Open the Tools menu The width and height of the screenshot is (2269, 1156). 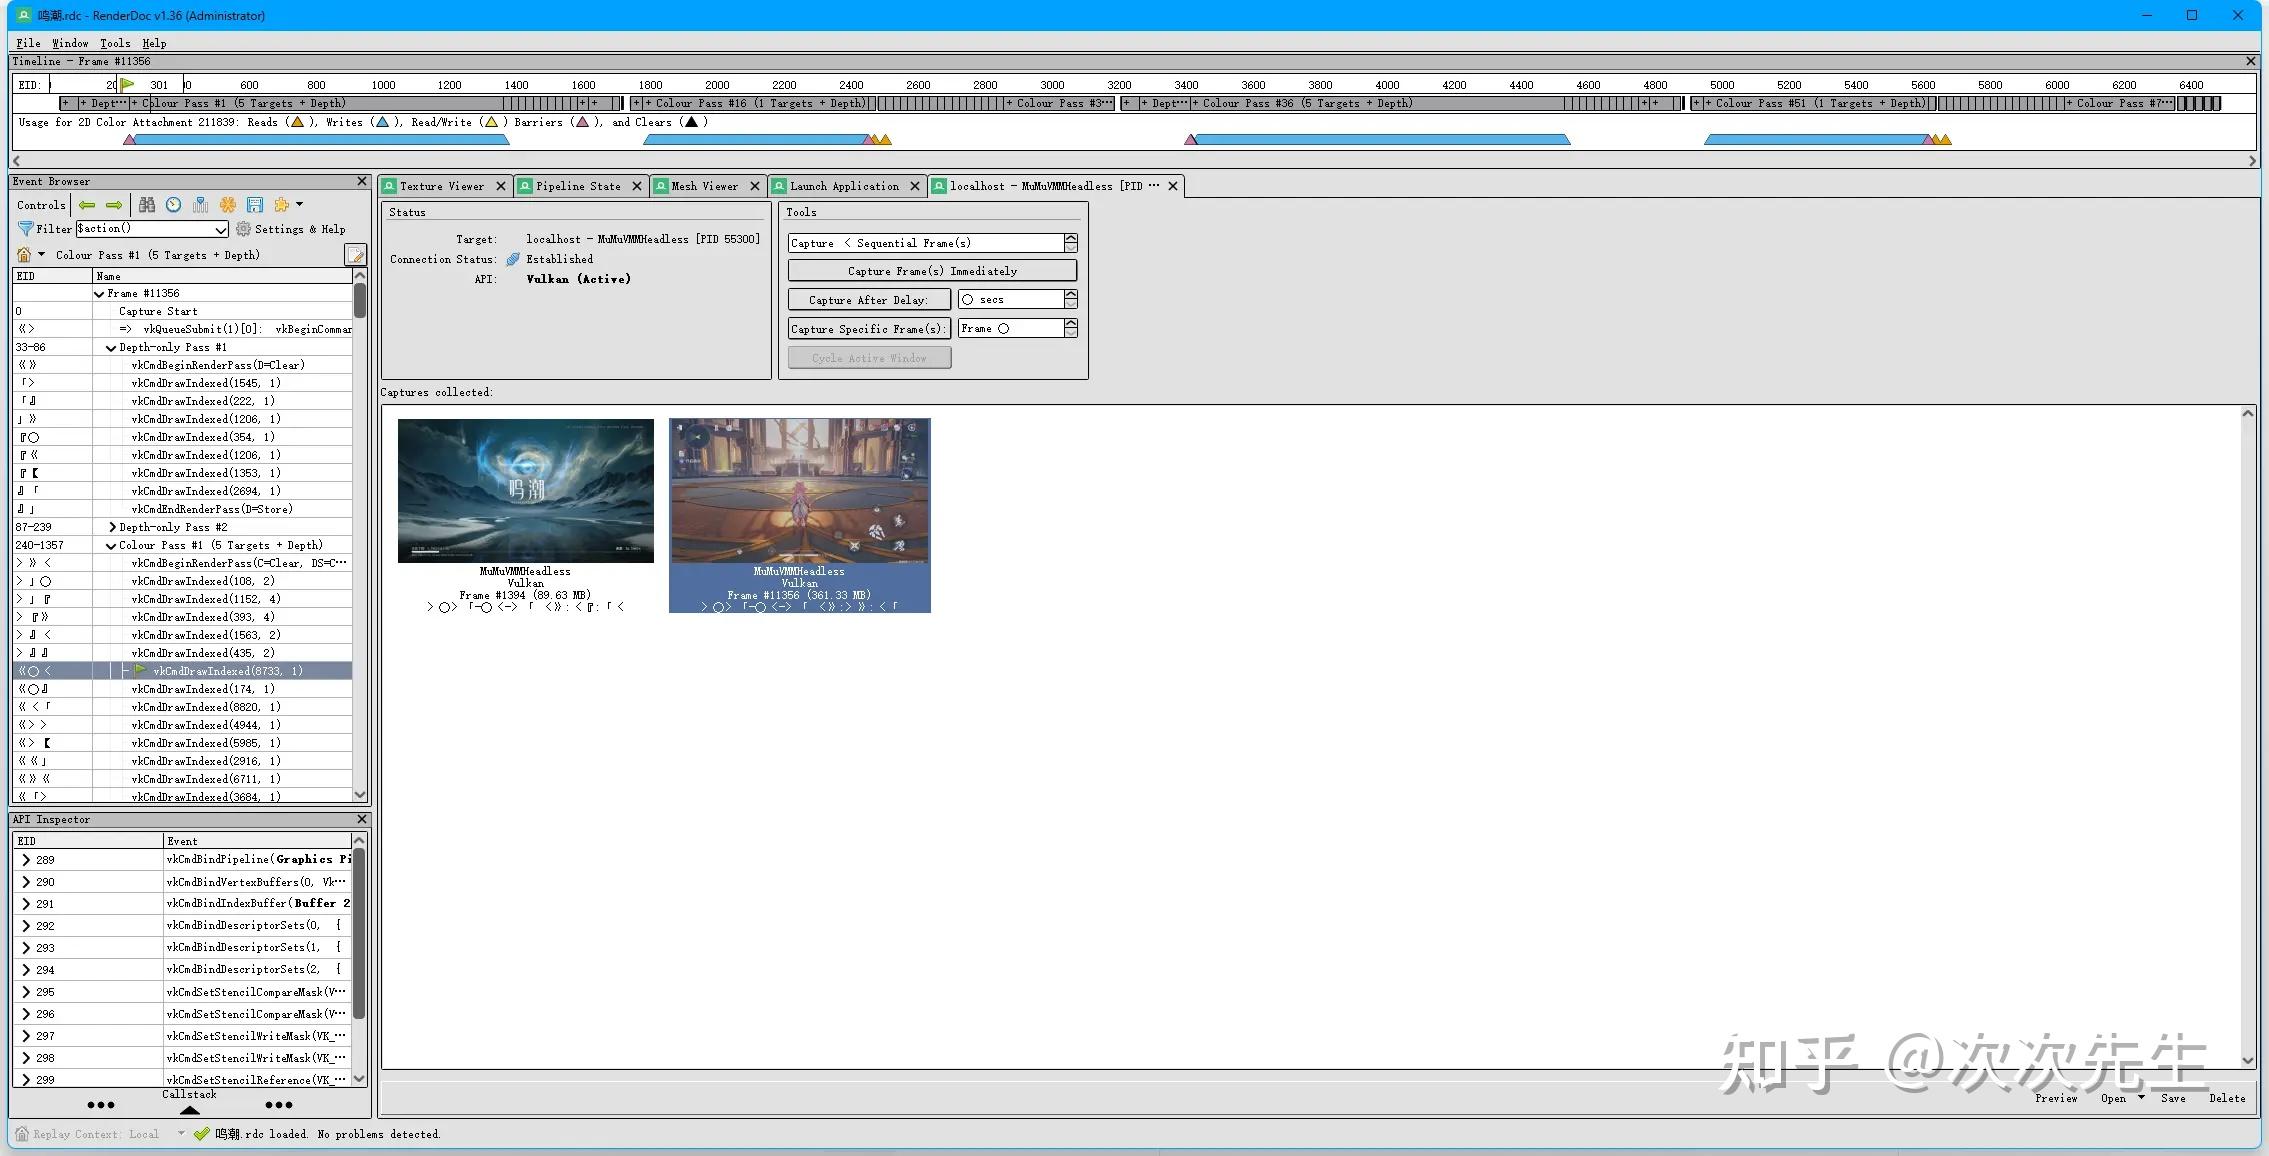(115, 43)
